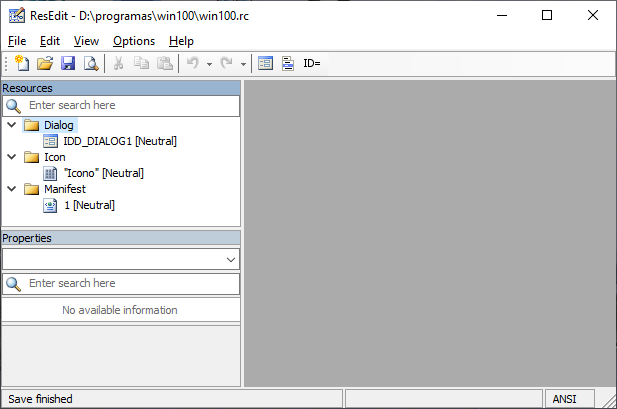617x409 pixels.
Task: Click the Properties search magnifier icon
Action: pos(13,284)
